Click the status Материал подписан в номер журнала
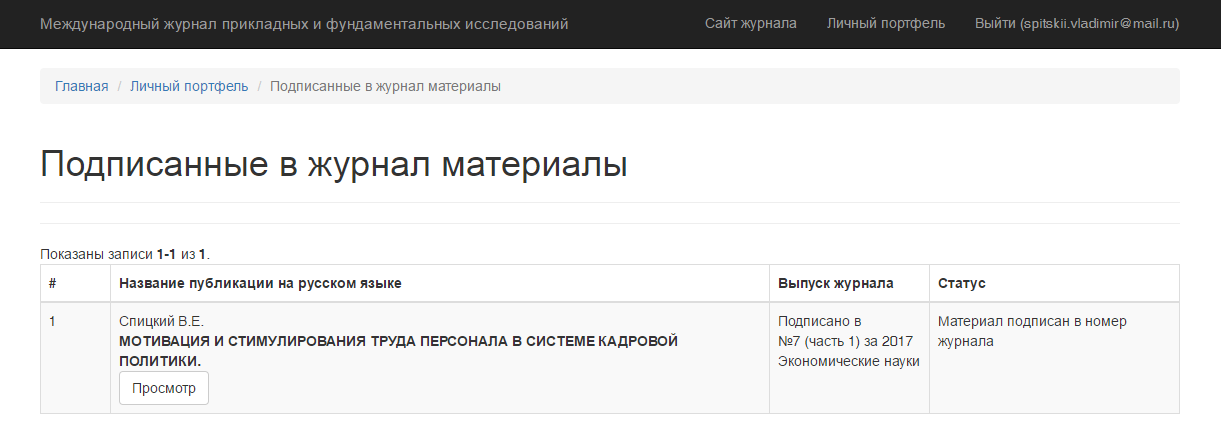Screen dimensions: 1221x447 click(1031, 331)
